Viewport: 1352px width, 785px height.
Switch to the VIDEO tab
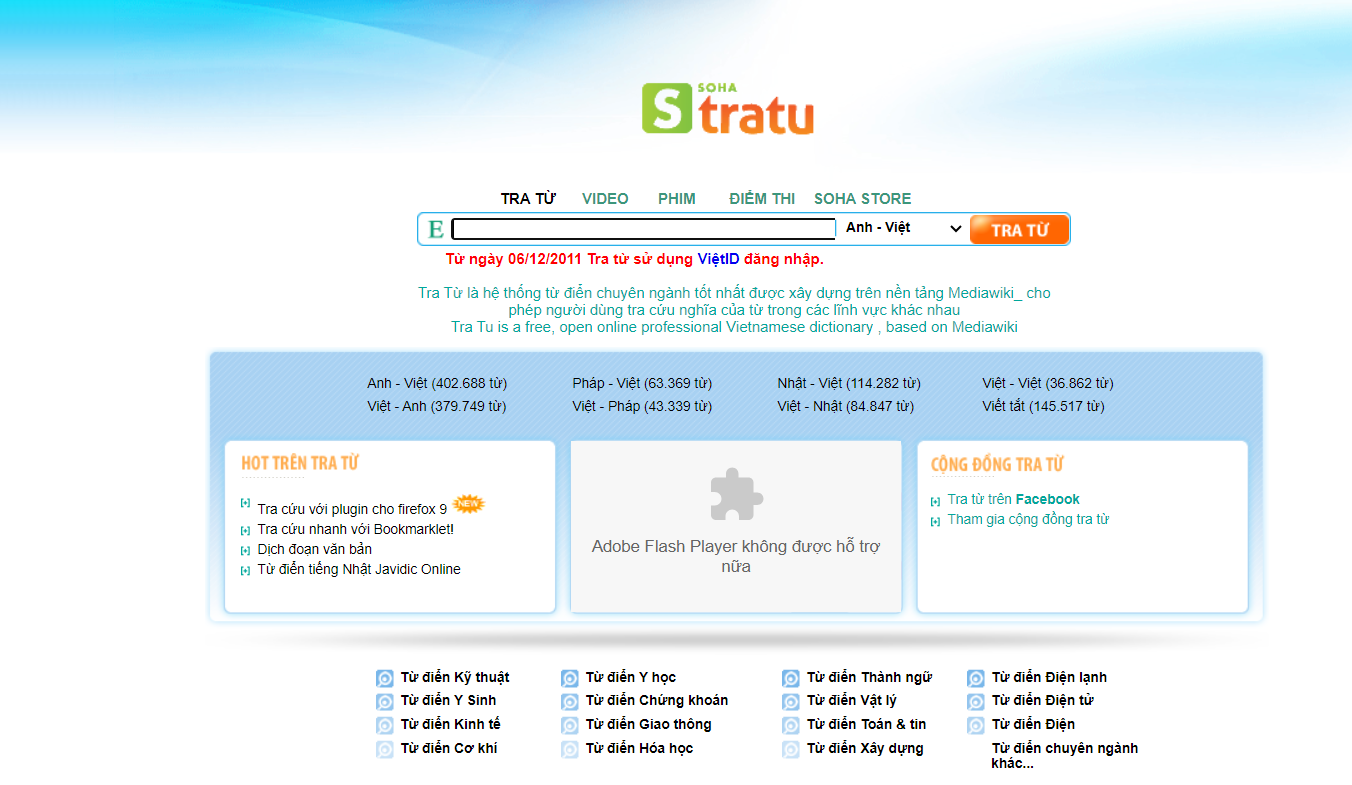(605, 198)
